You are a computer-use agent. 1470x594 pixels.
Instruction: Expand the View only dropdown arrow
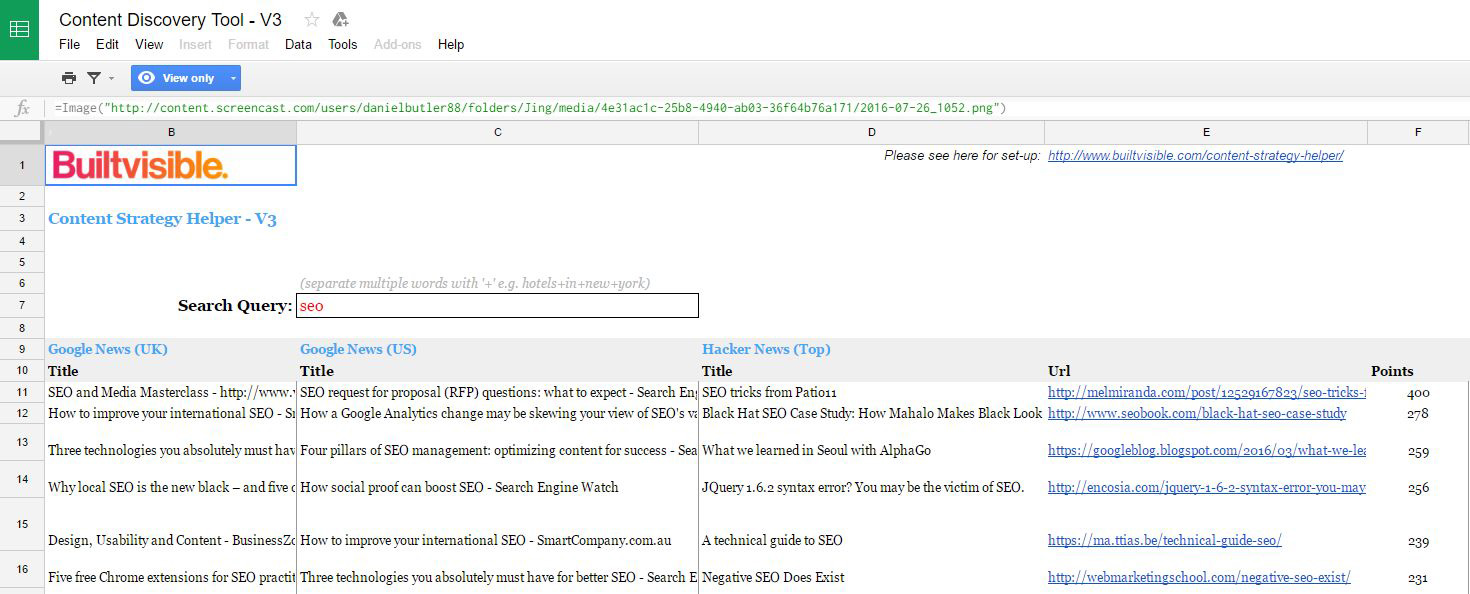tap(233, 78)
